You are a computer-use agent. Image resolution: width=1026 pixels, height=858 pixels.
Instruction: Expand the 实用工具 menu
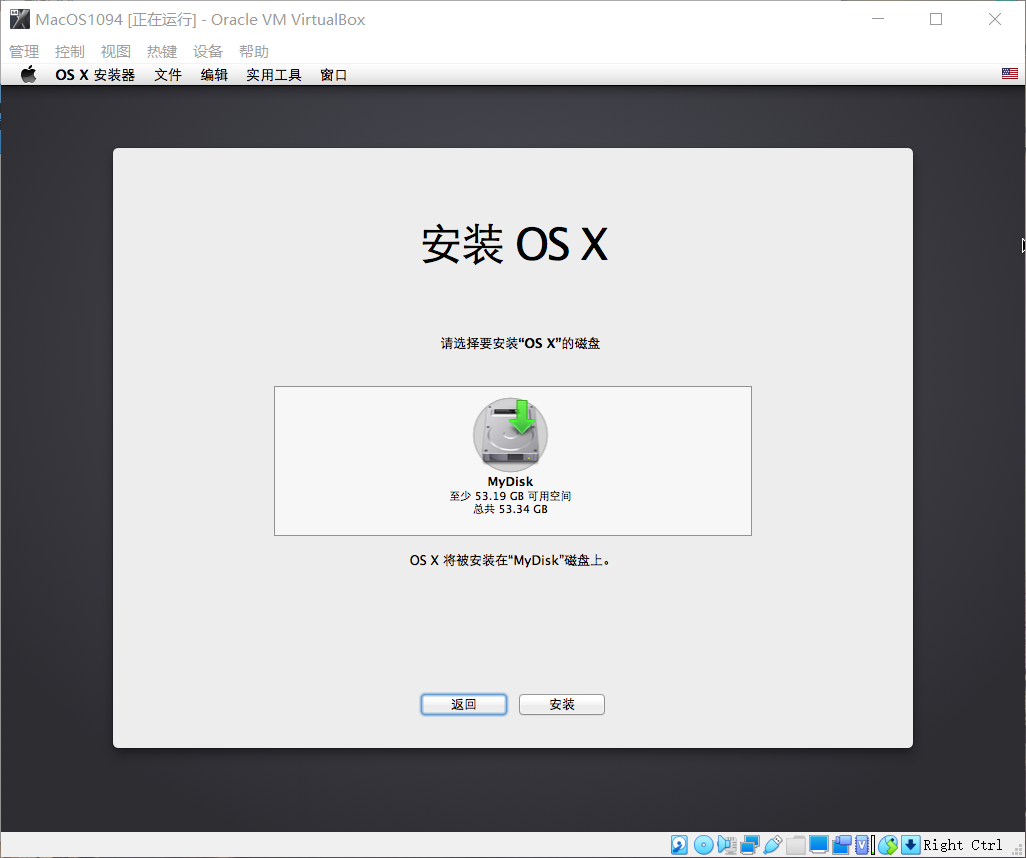coord(273,74)
